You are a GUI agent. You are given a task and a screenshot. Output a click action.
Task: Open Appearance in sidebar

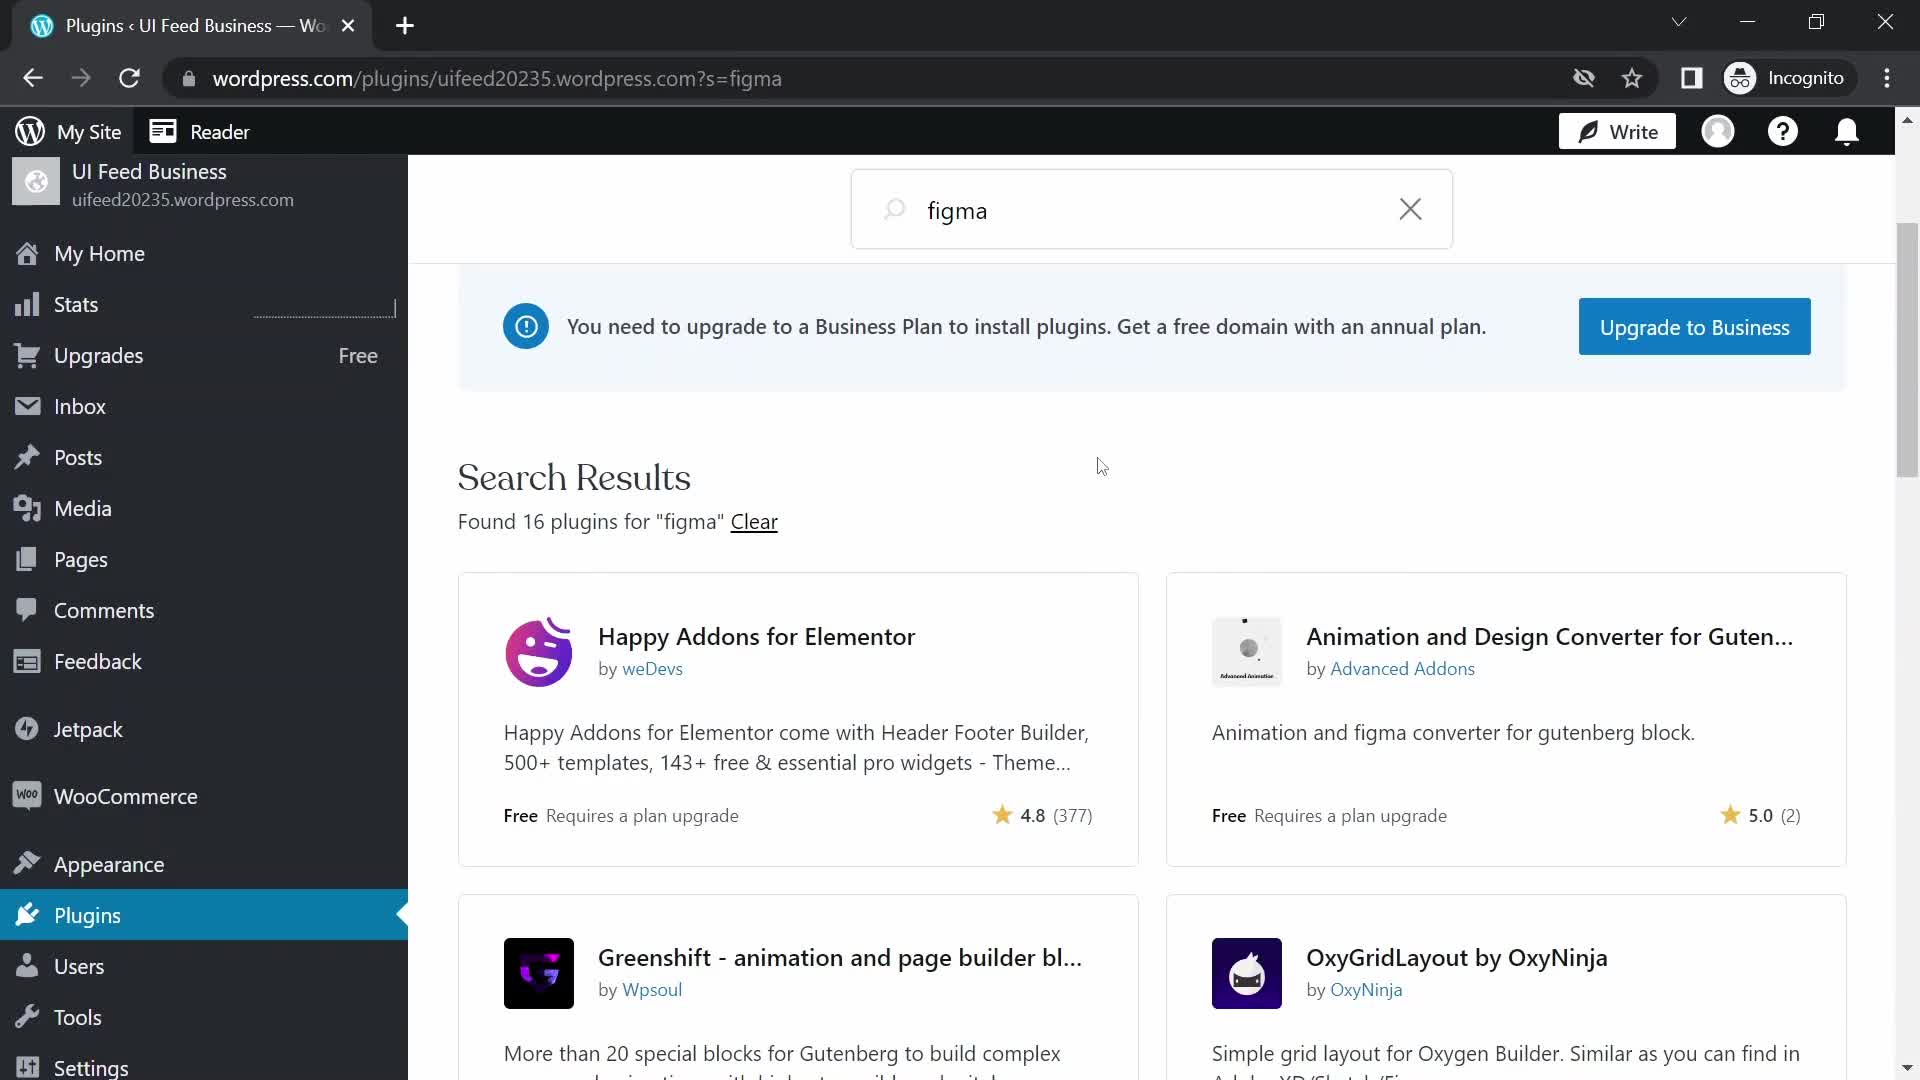pyautogui.click(x=204, y=865)
